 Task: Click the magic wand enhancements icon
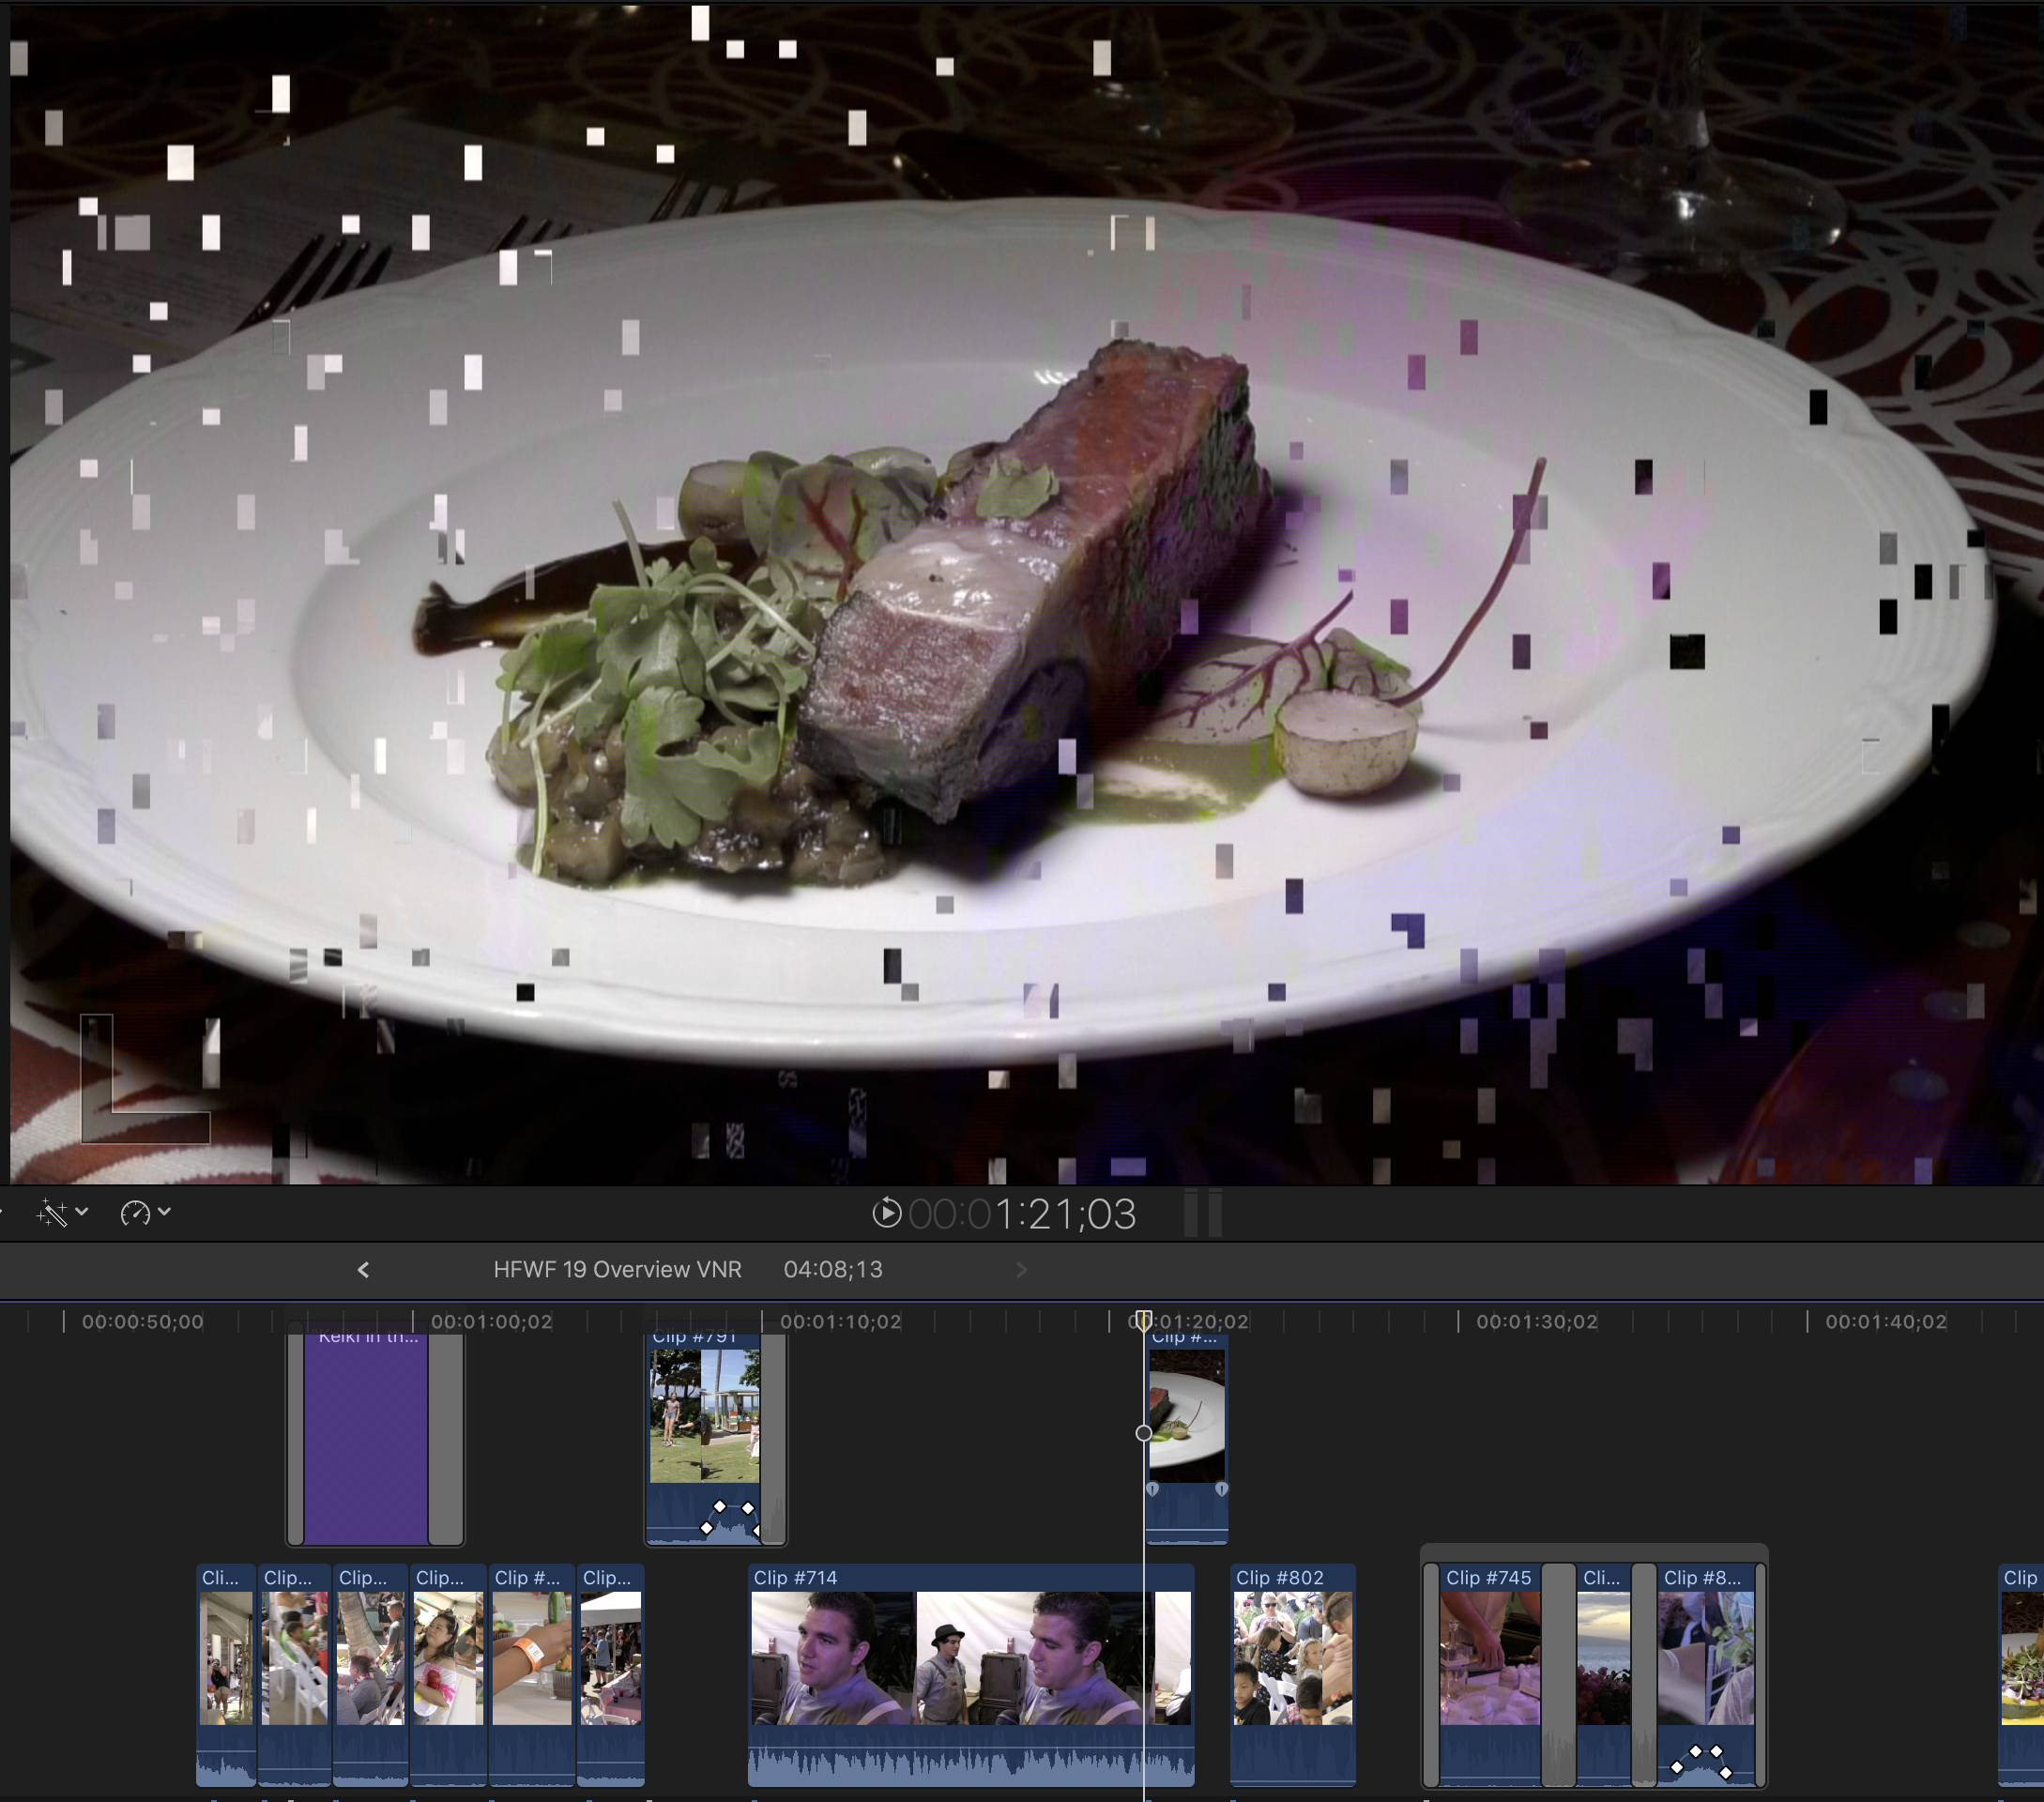tap(52, 1213)
